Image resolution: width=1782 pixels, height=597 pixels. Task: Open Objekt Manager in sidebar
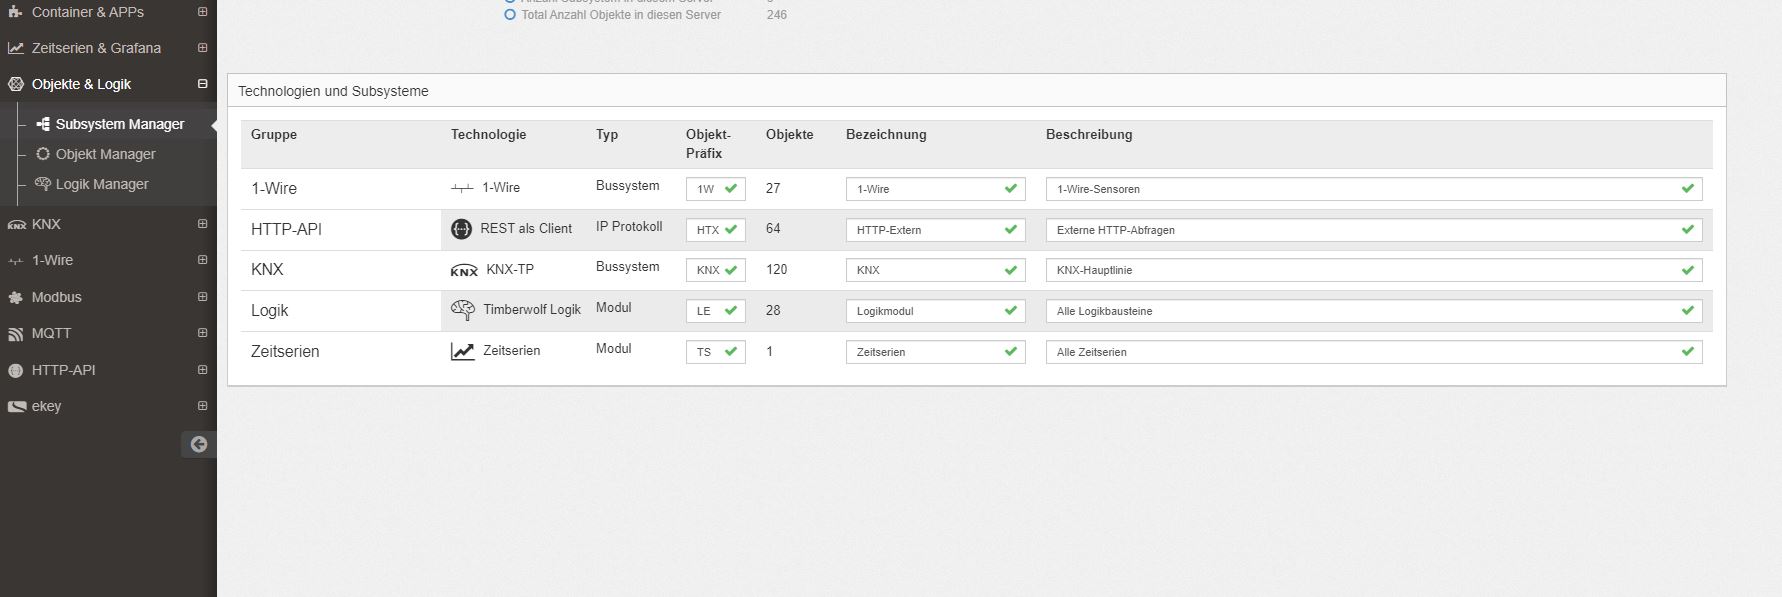coord(106,154)
